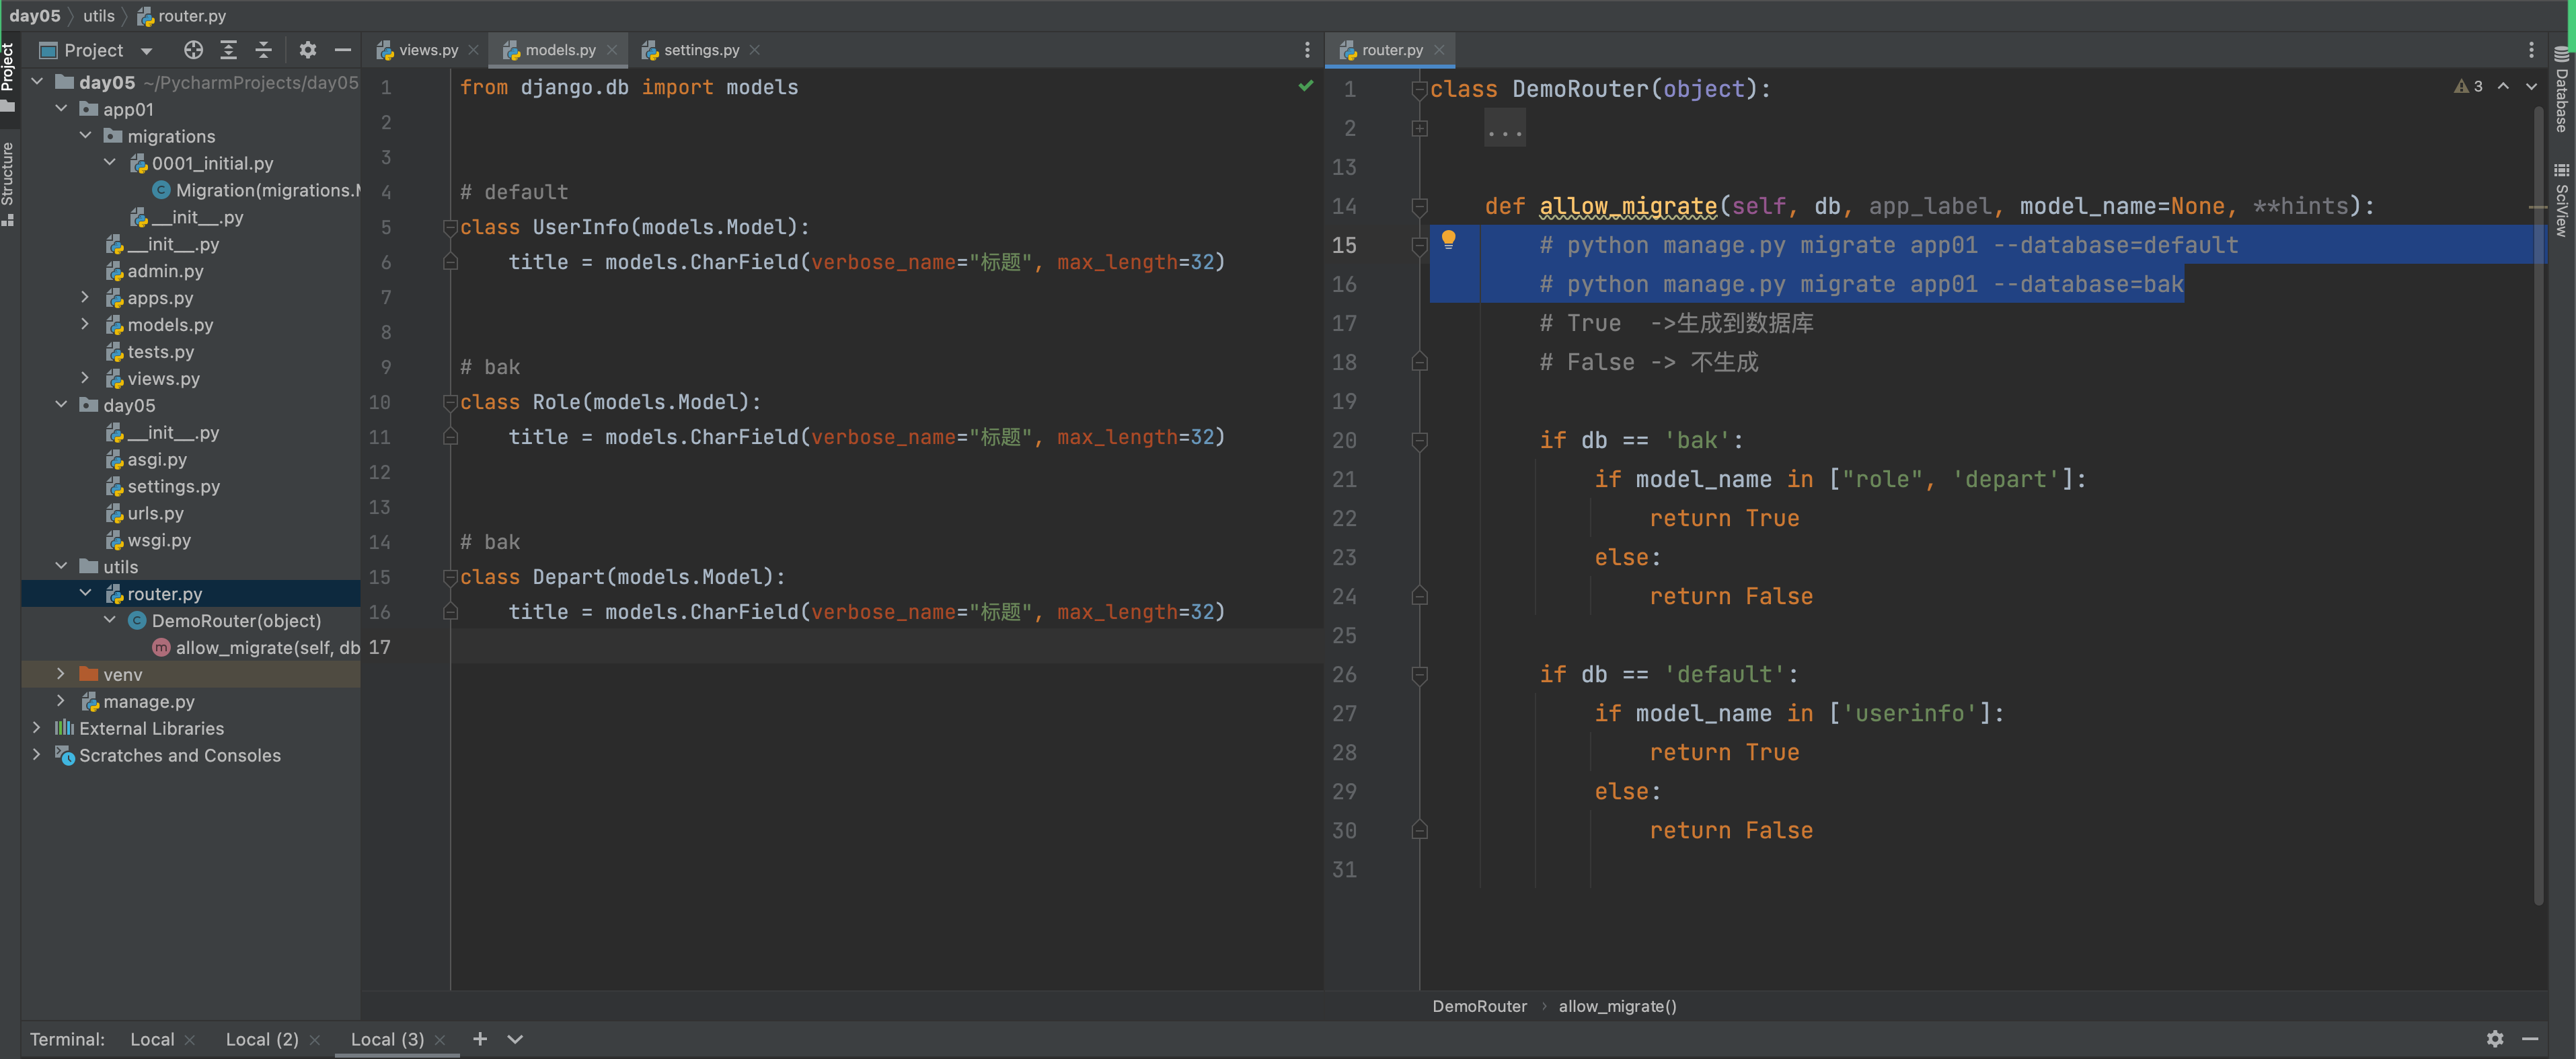Image resolution: width=2576 pixels, height=1059 pixels.
Task: Click the Collapse All icon in Project toolbar
Action: (263, 50)
